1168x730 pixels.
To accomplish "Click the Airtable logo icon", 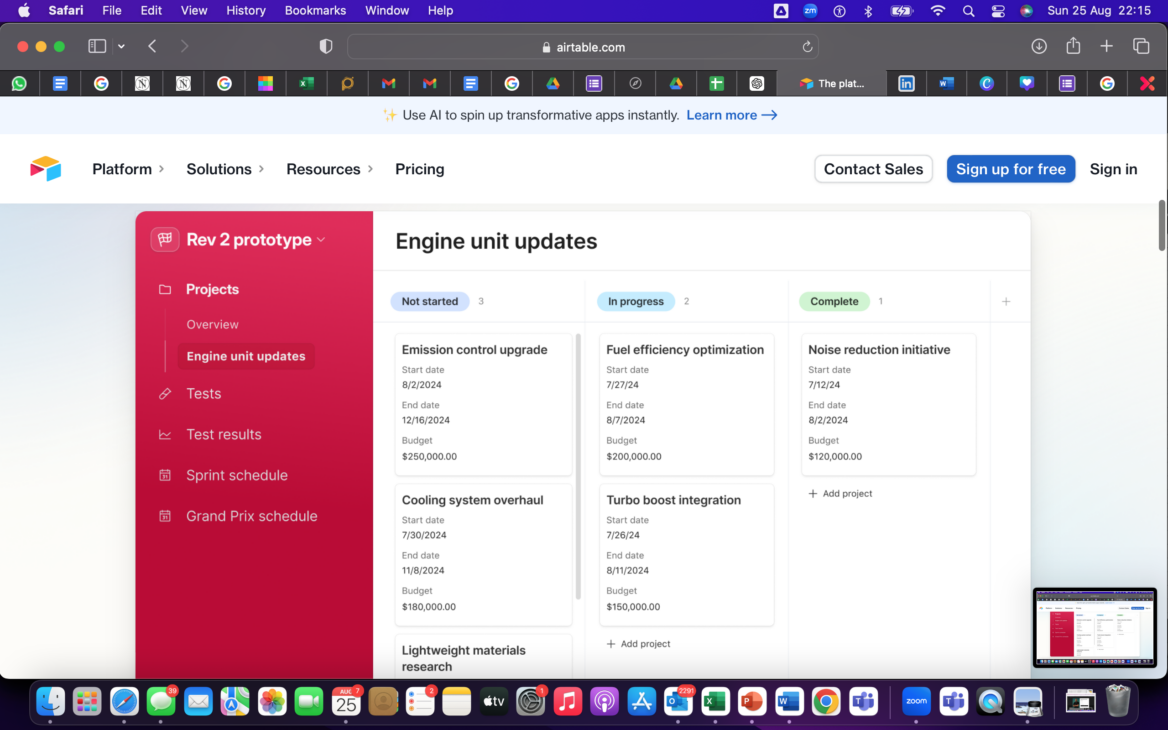I will [46, 169].
